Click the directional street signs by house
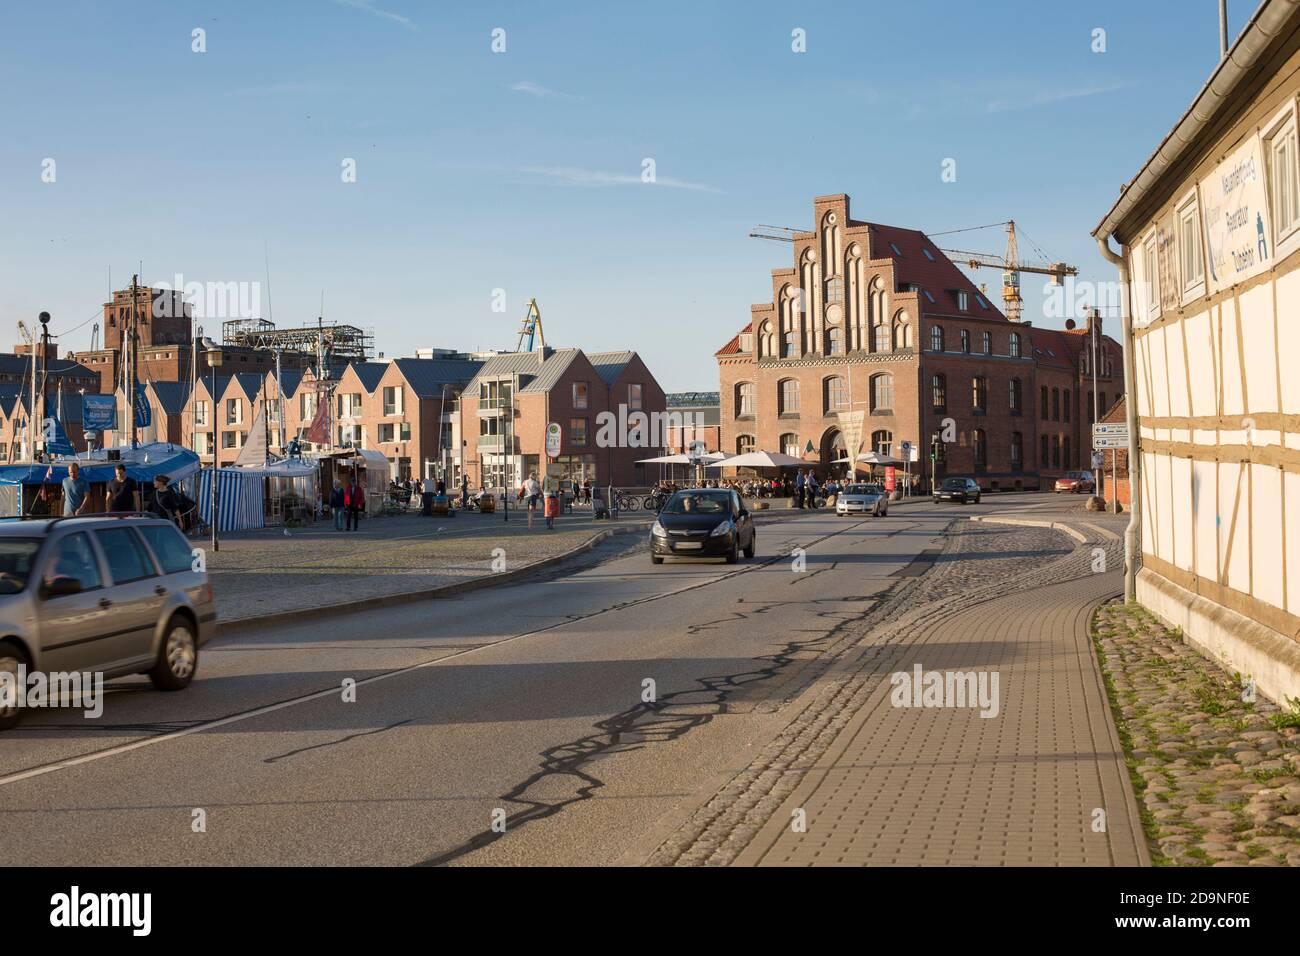 coord(1110,435)
